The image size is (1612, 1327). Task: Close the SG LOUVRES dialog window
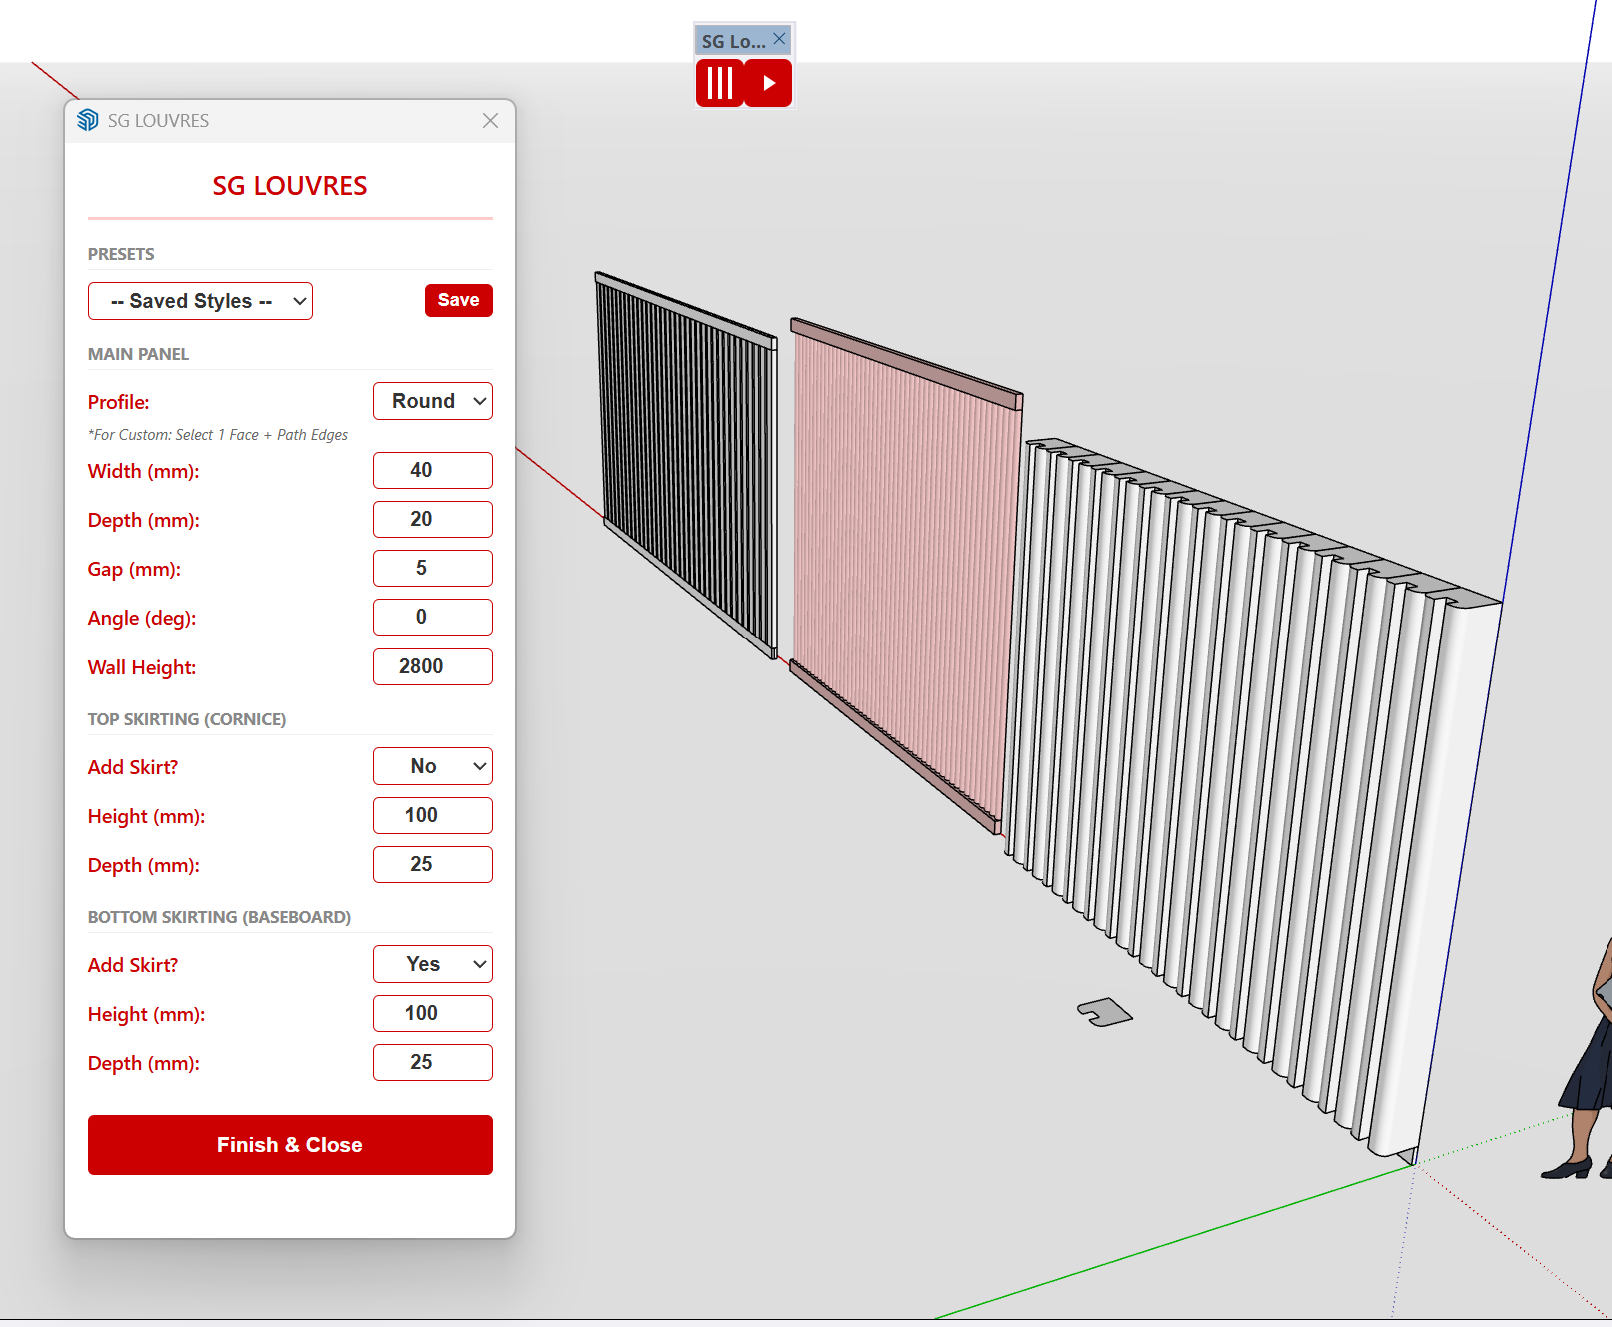(490, 121)
